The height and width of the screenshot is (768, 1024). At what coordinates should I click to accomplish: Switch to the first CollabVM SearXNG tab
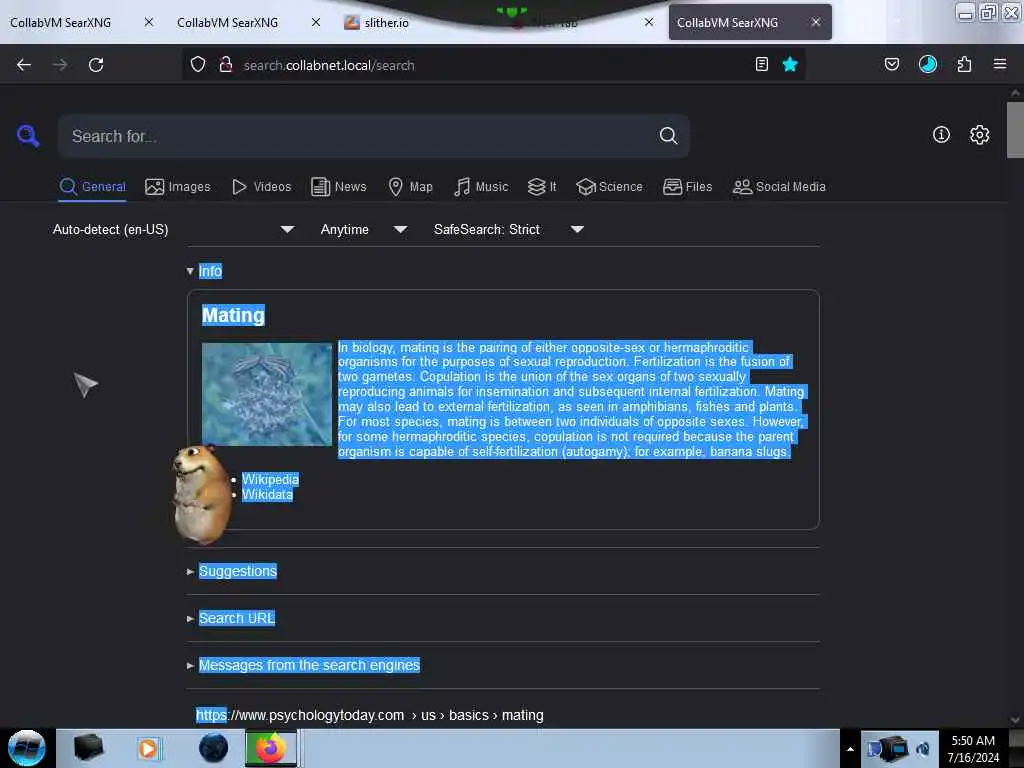tap(60, 22)
